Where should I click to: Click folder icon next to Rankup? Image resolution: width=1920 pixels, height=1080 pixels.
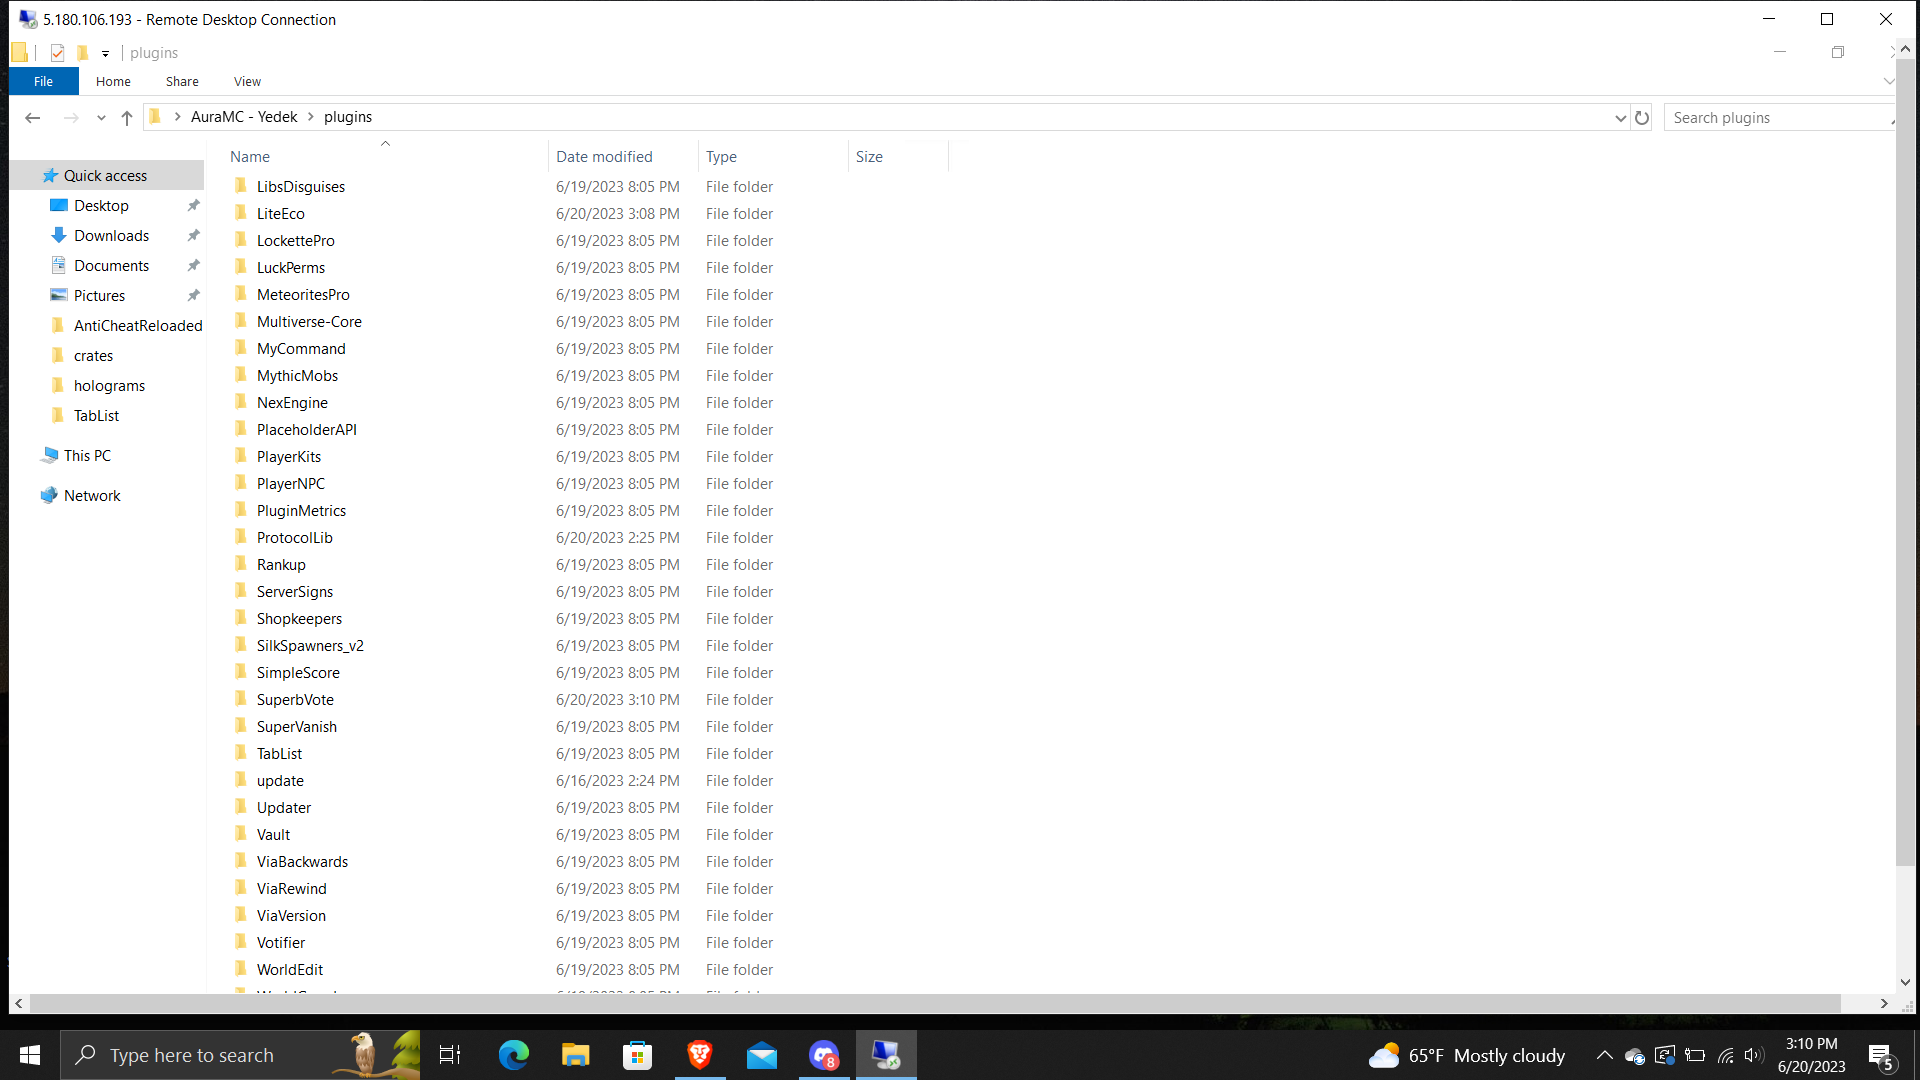click(x=240, y=564)
